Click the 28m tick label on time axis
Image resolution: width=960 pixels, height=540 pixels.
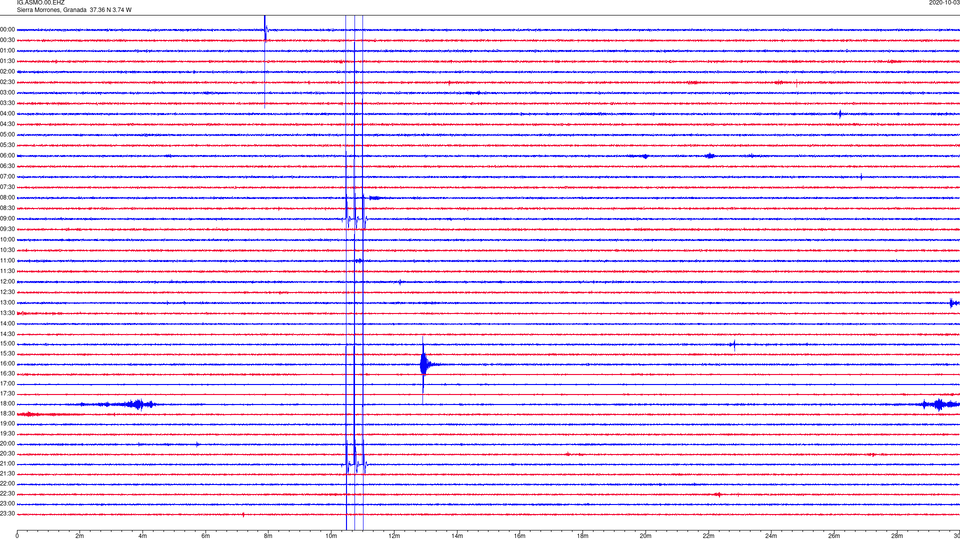pos(897,536)
